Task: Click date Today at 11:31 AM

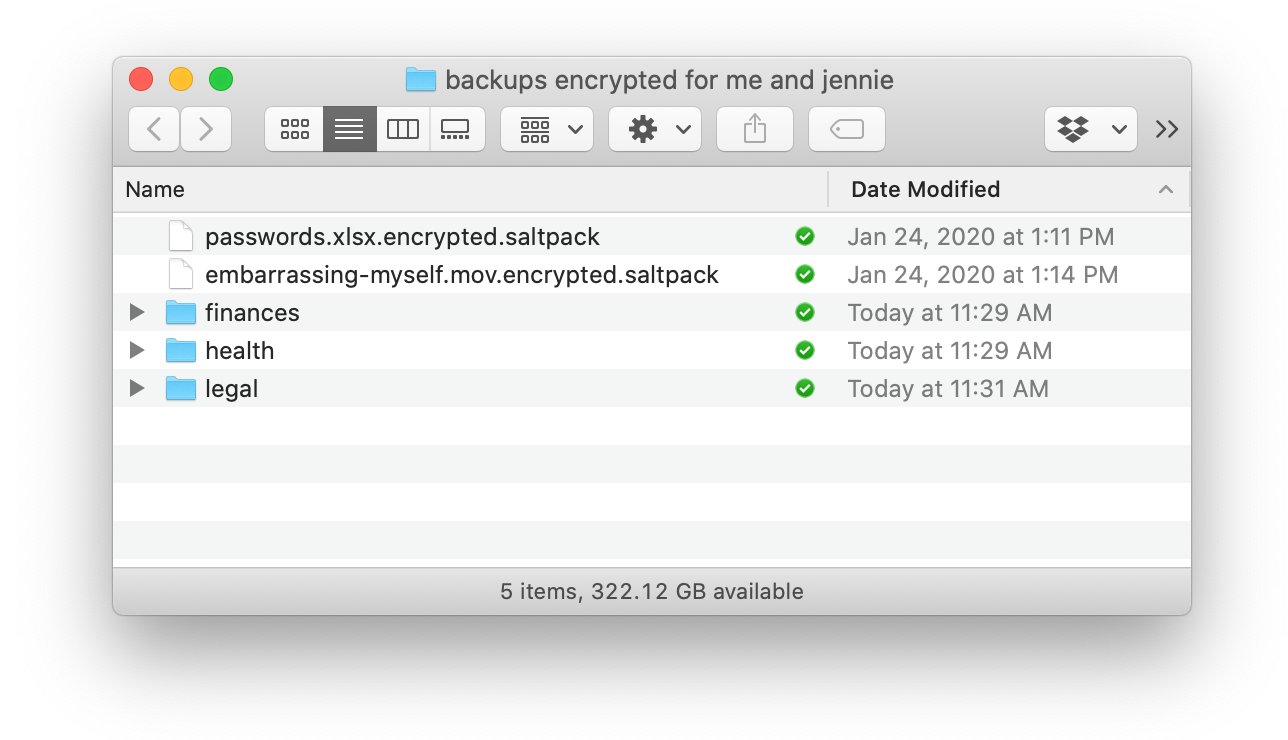Action: click(x=948, y=389)
